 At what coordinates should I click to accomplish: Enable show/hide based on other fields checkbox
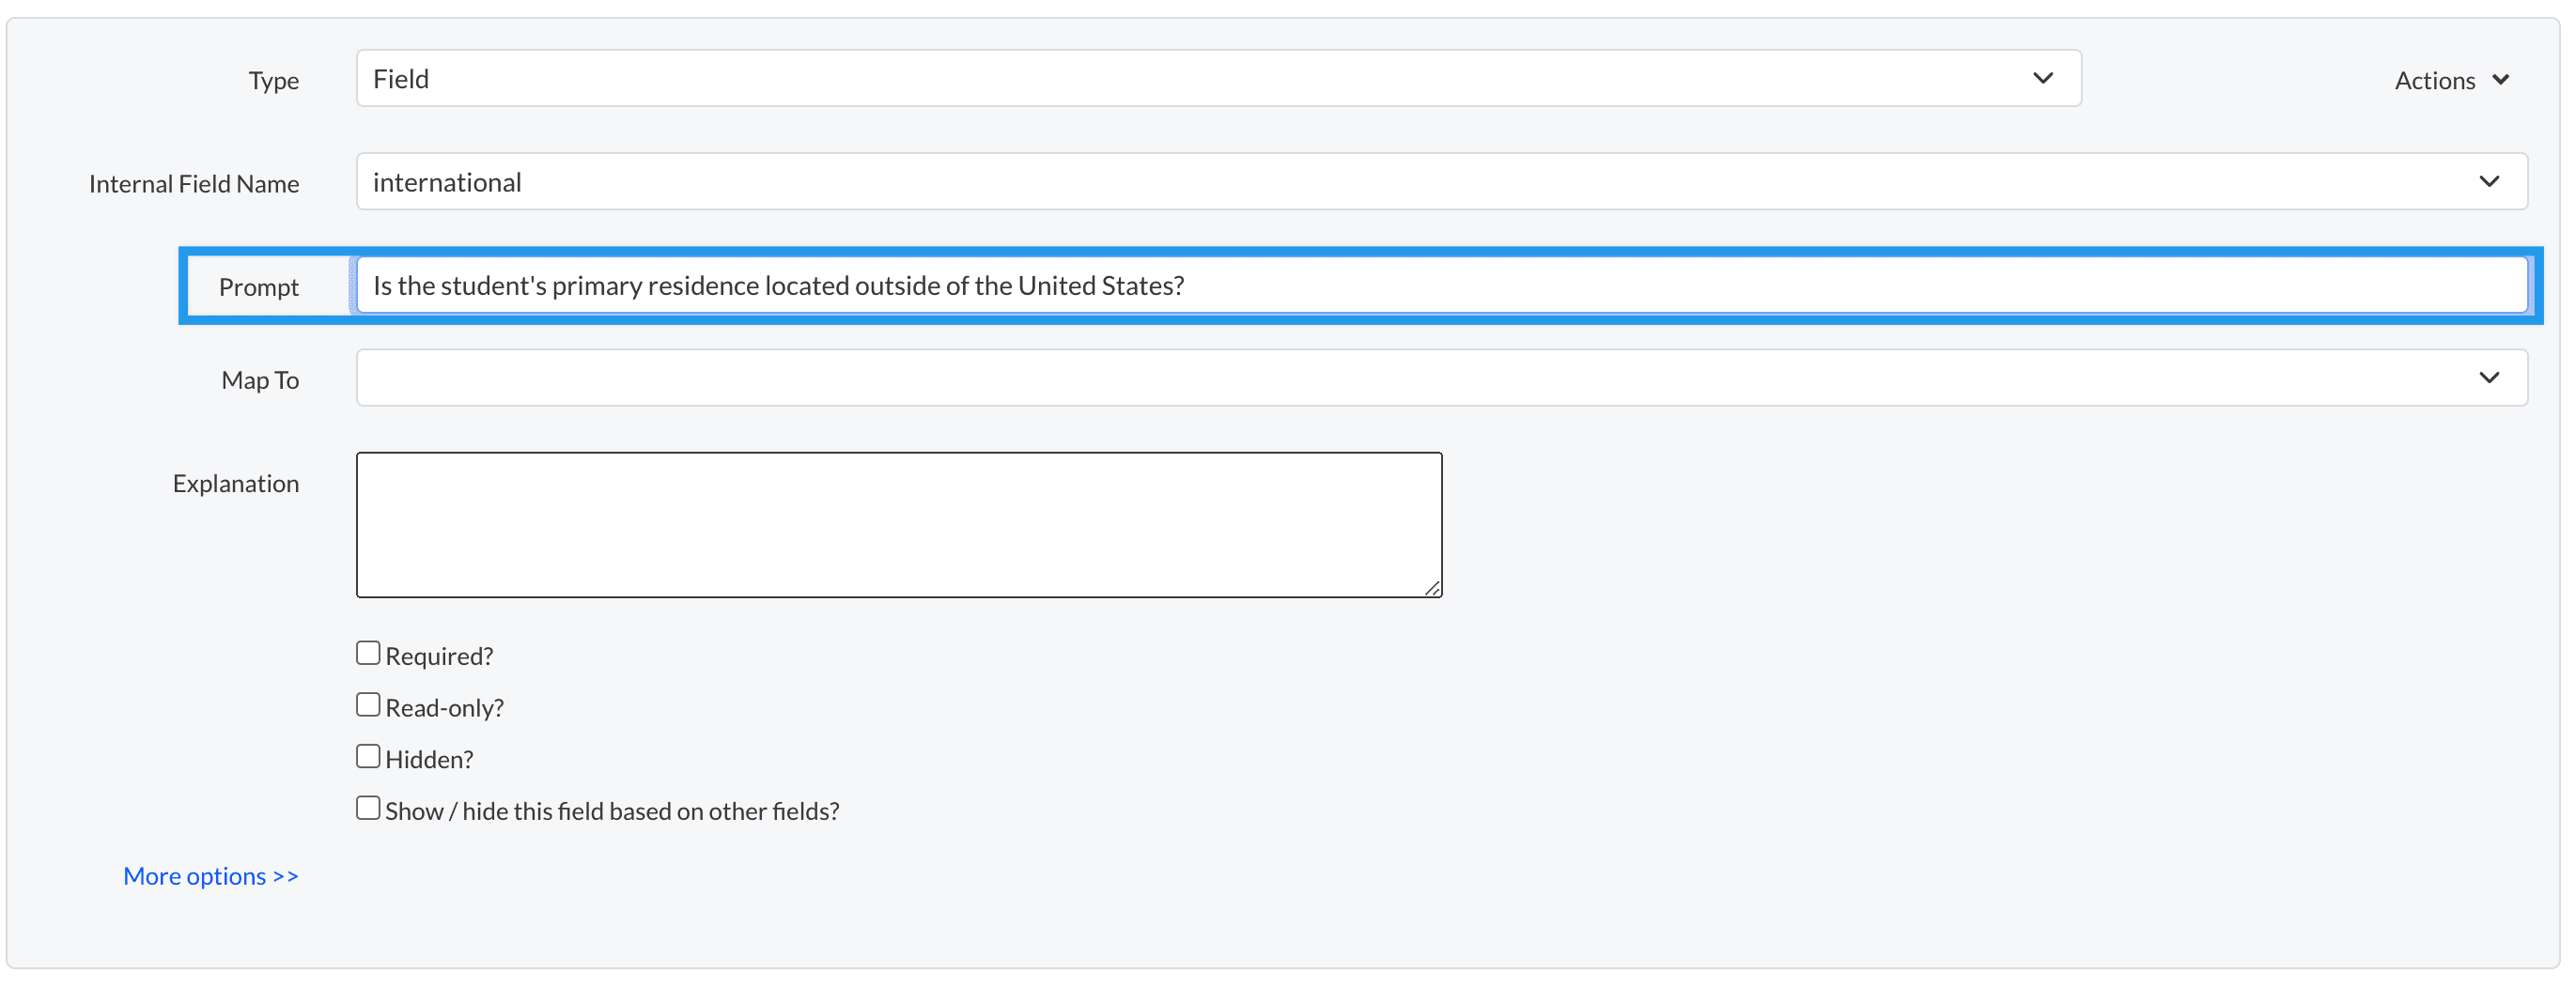(368, 808)
